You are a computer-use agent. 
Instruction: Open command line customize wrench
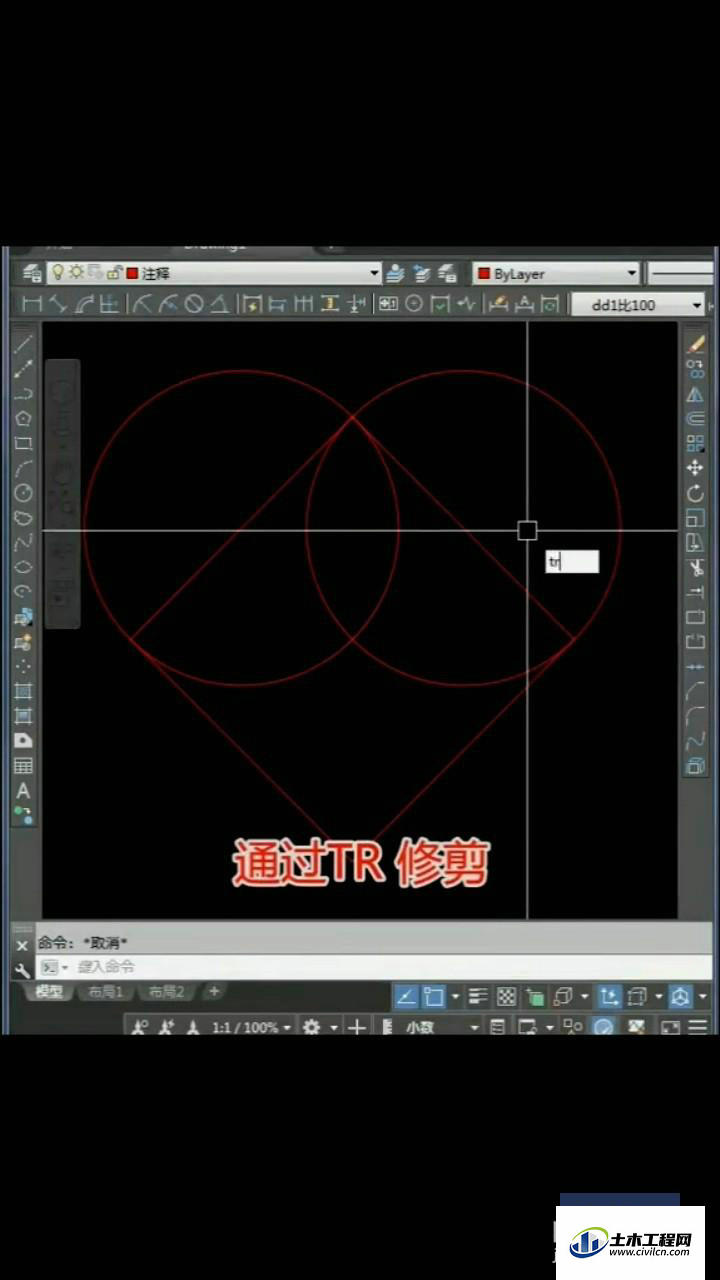22,970
